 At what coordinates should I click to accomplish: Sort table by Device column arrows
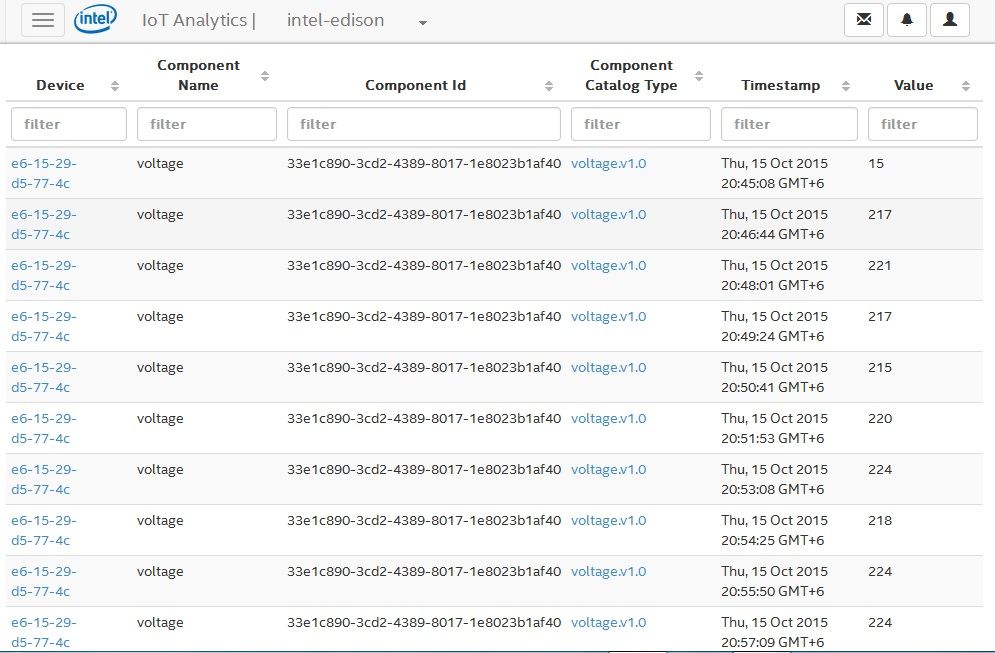pos(115,86)
